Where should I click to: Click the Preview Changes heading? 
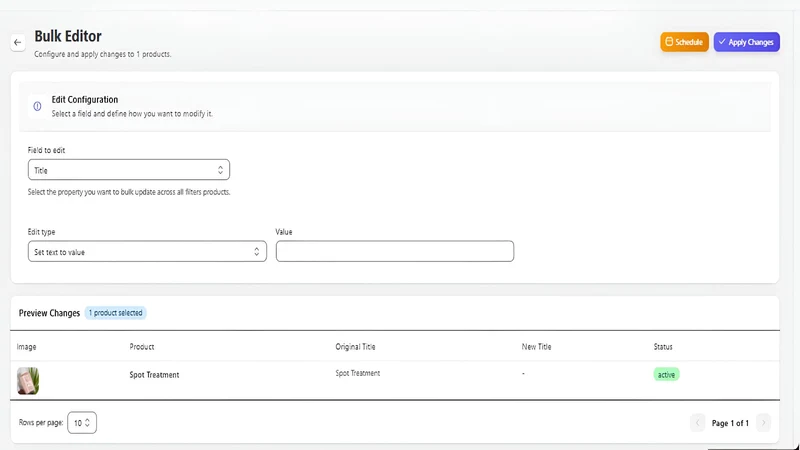[x=49, y=313]
